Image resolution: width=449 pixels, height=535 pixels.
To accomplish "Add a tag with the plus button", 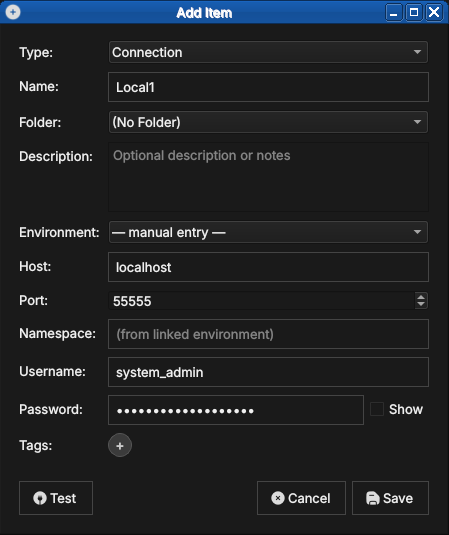I will (120, 445).
